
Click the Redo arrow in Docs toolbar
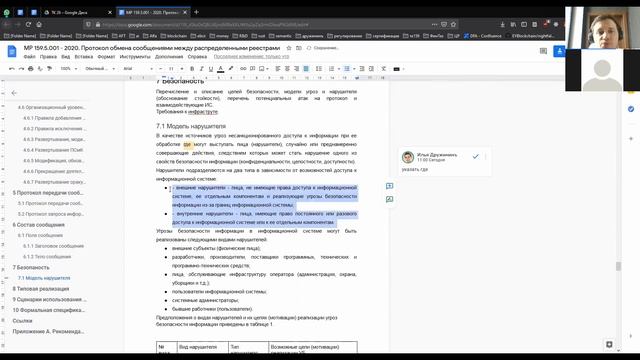pos(21,69)
